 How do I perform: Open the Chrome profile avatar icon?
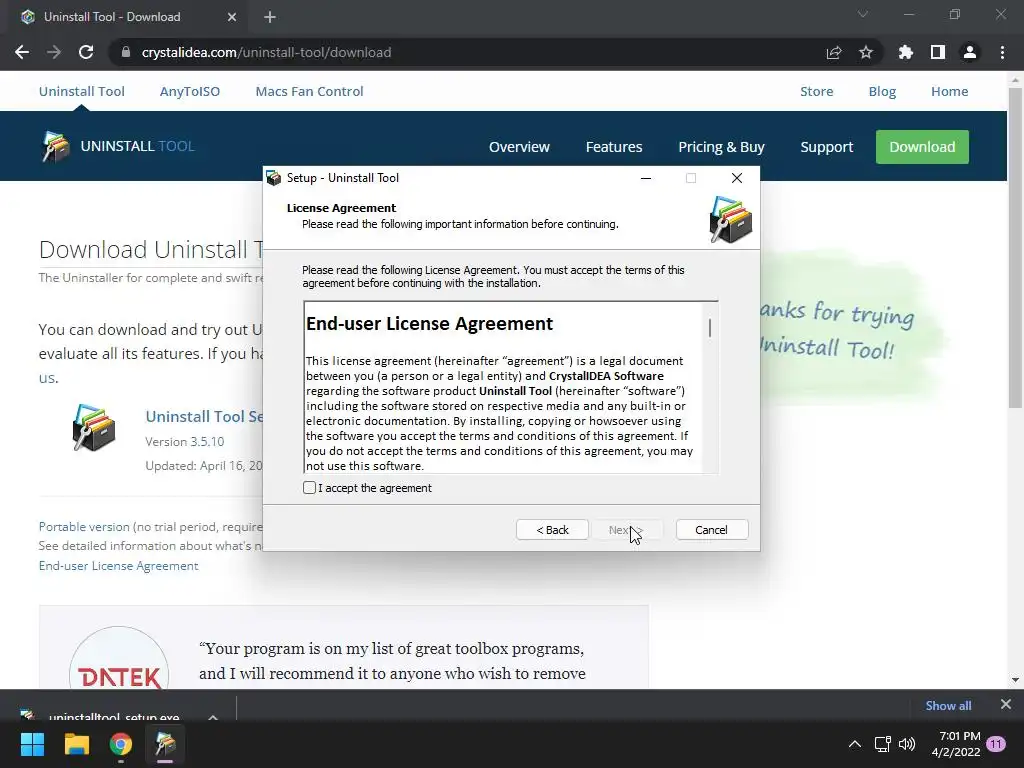pyautogui.click(x=970, y=52)
